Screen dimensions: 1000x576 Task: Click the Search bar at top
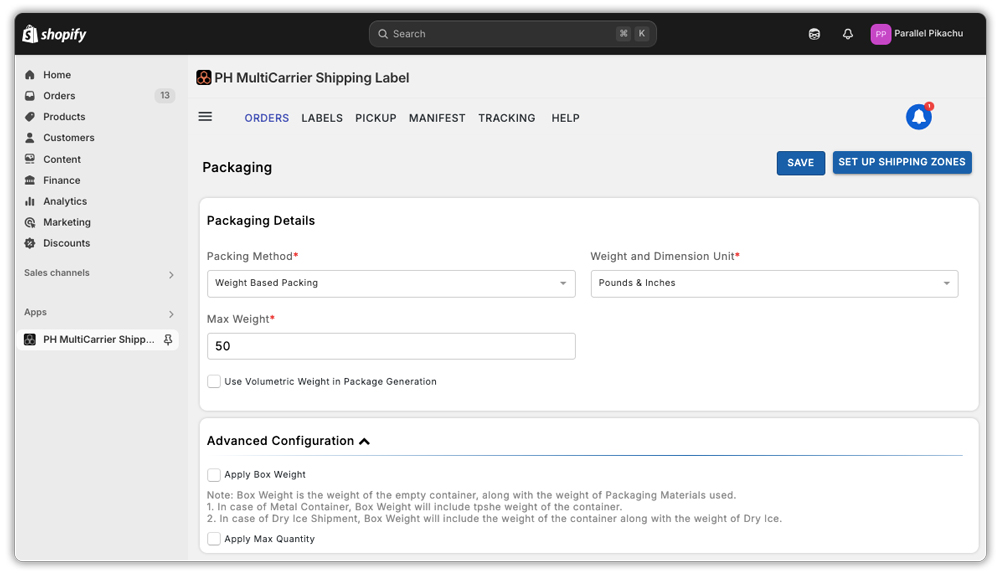[x=513, y=34]
